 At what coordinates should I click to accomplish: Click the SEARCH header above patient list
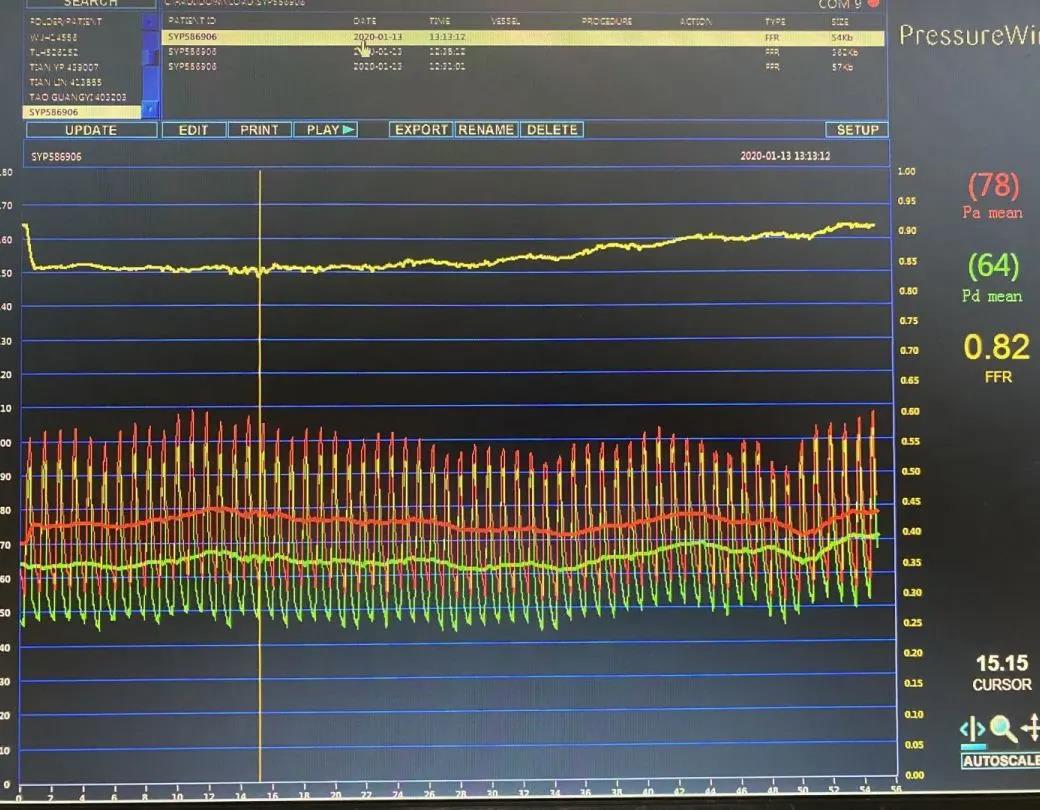(90, 3)
